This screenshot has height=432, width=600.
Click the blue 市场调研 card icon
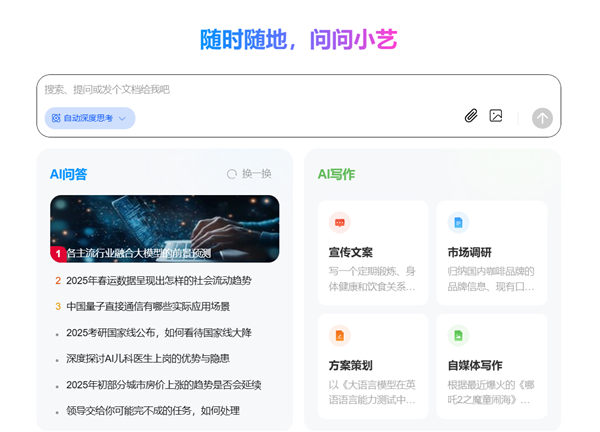tap(458, 222)
